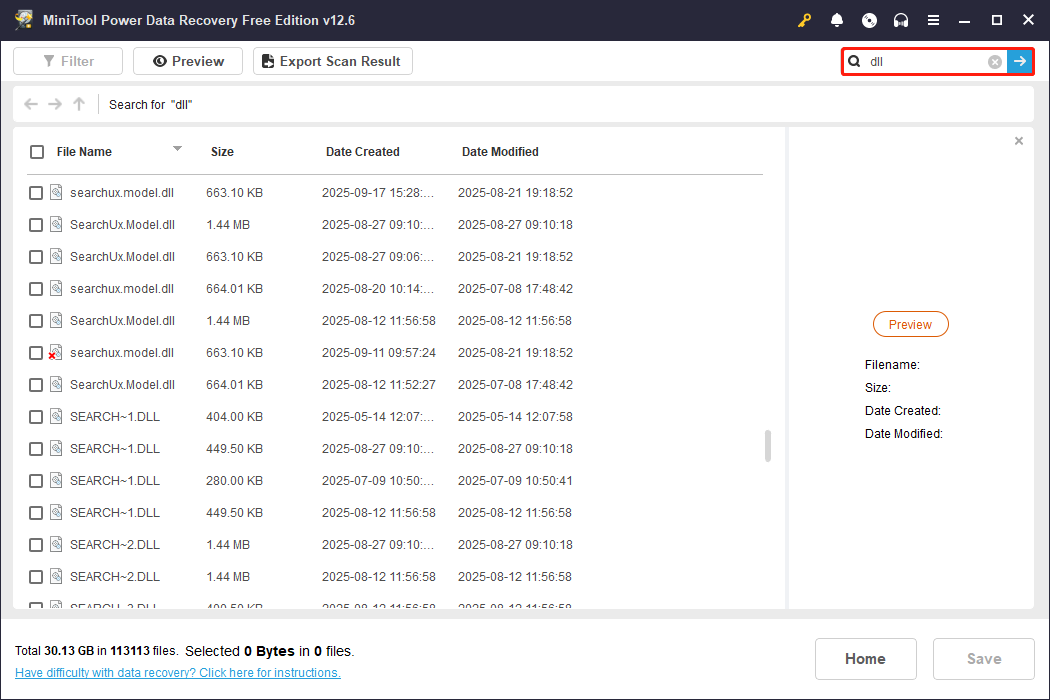The image size is (1050, 700).
Task: Open notifications via the bell icon
Action: pos(836,19)
